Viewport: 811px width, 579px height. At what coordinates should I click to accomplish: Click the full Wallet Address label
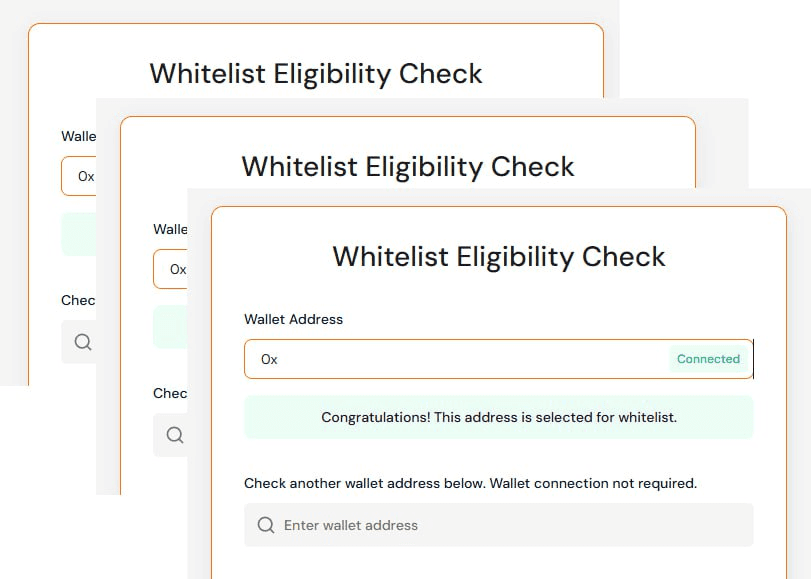tap(293, 319)
